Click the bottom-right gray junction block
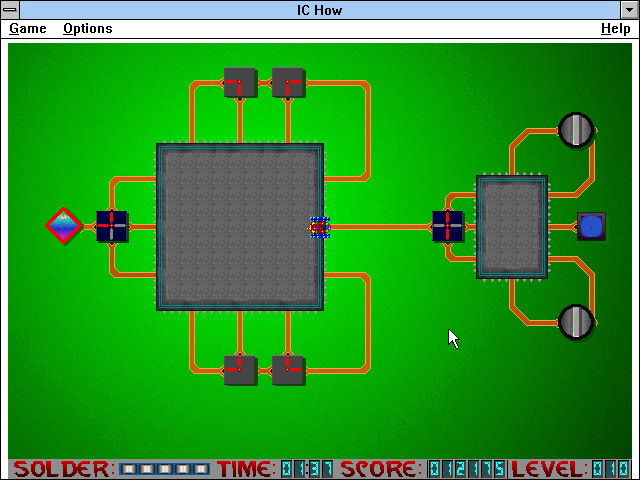Viewport: 640px width, 480px height. point(288,370)
